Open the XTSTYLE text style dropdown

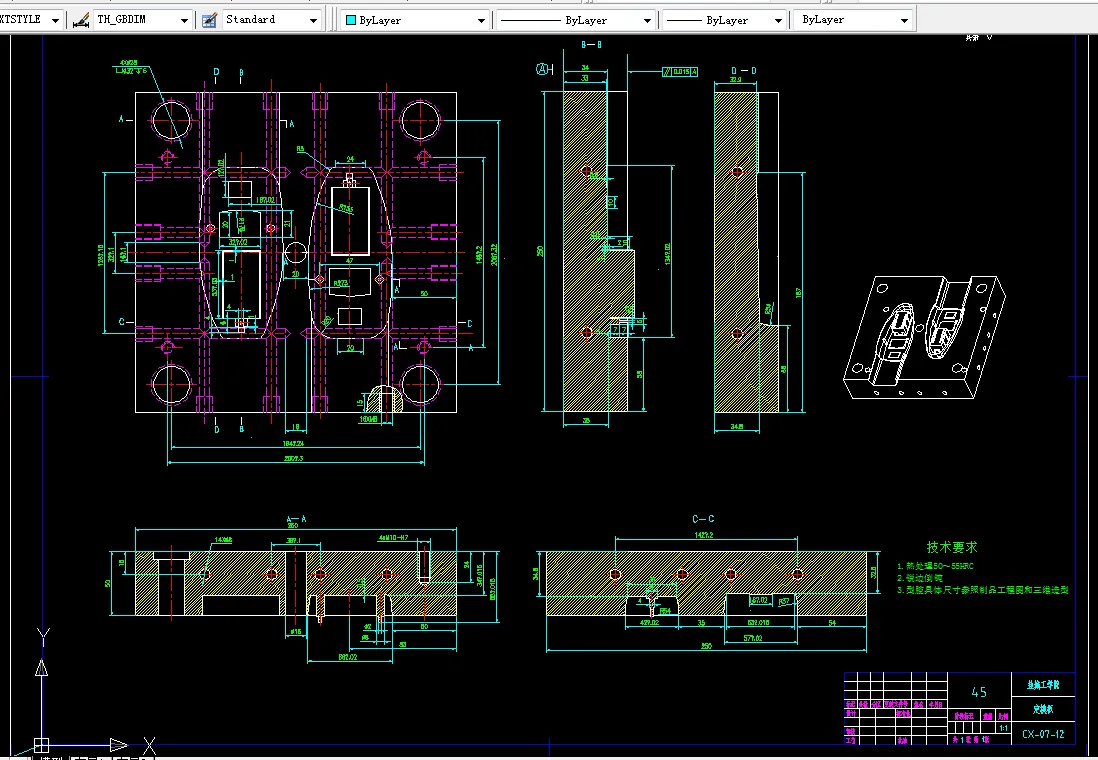click(x=55, y=20)
